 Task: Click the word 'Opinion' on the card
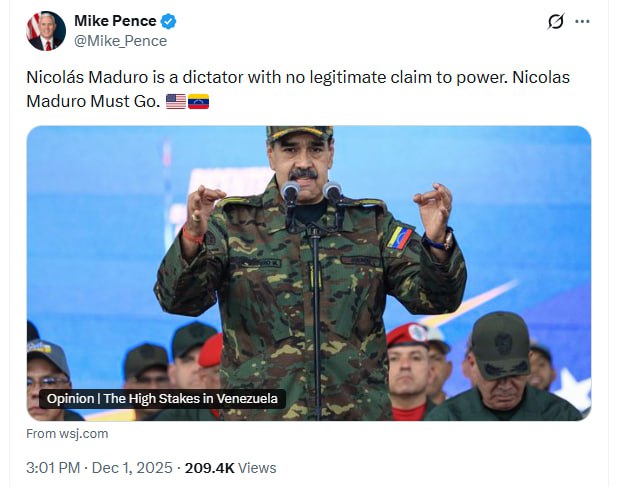(71, 399)
